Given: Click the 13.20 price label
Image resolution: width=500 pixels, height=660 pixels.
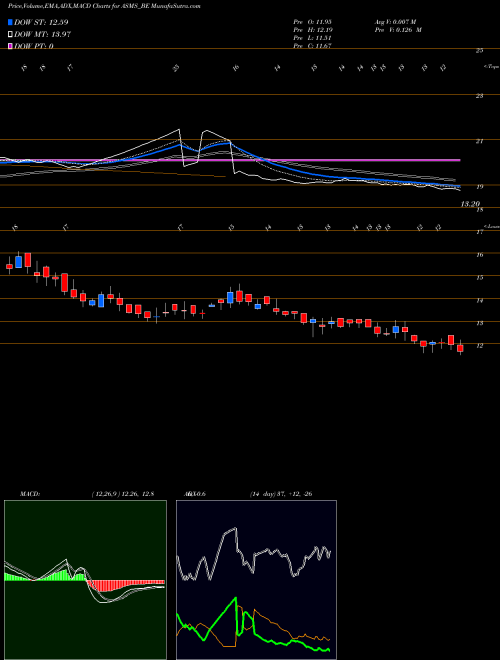Looking at the screenshot, I should (x=470, y=204).
